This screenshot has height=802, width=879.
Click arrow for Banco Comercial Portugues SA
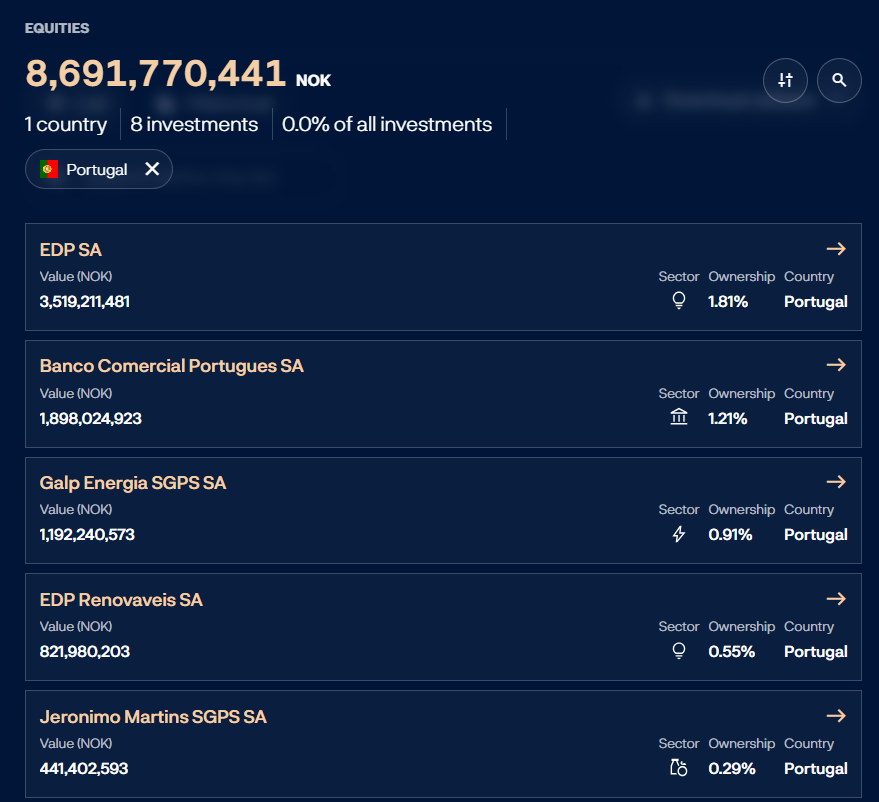click(836, 365)
